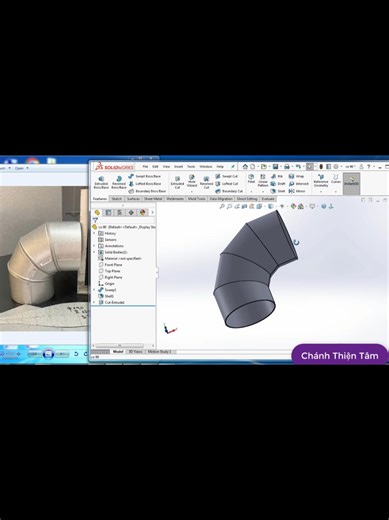Open the Help menu
Image resolution: width=389 pixels, height=520 pixels.
pyautogui.click(x=220, y=166)
